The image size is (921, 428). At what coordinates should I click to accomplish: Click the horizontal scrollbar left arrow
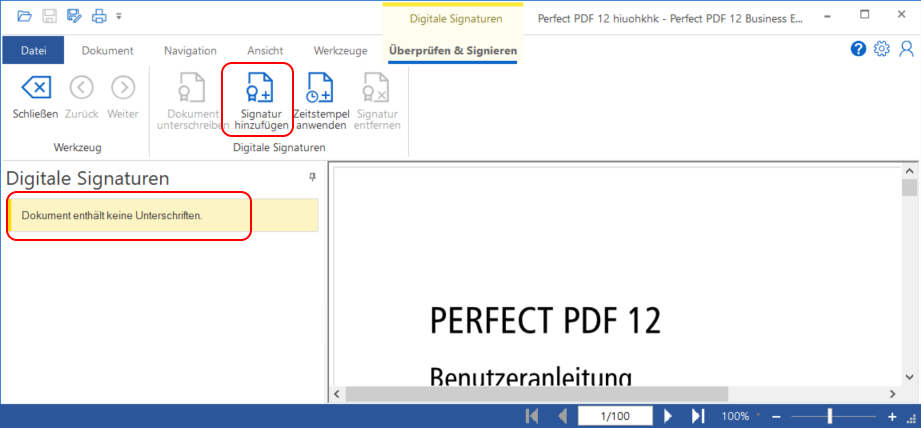(338, 393)
